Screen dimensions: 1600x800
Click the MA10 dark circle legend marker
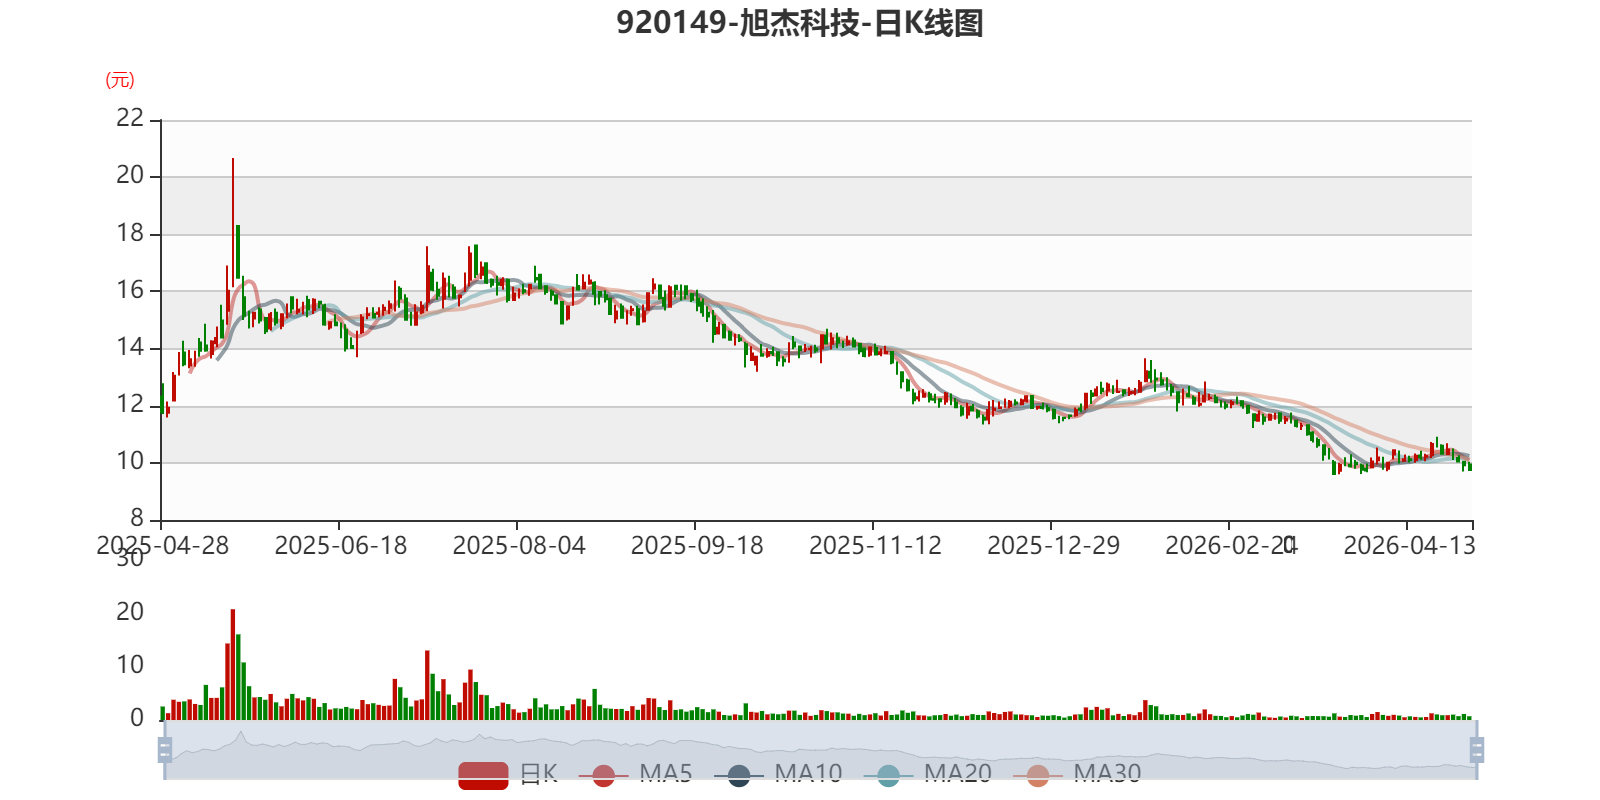[738, 775]
